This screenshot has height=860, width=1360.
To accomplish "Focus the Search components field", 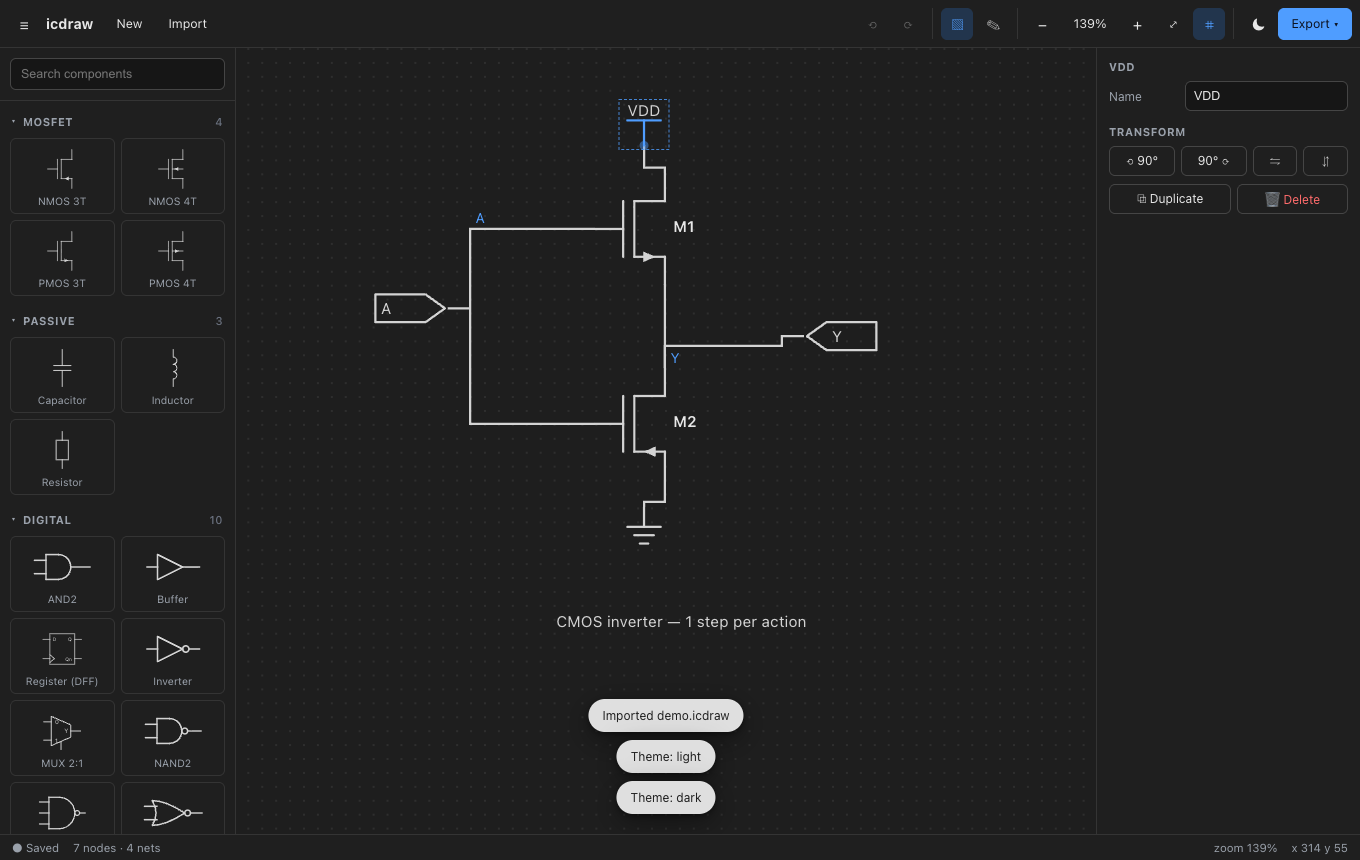I will pos(117,74).
